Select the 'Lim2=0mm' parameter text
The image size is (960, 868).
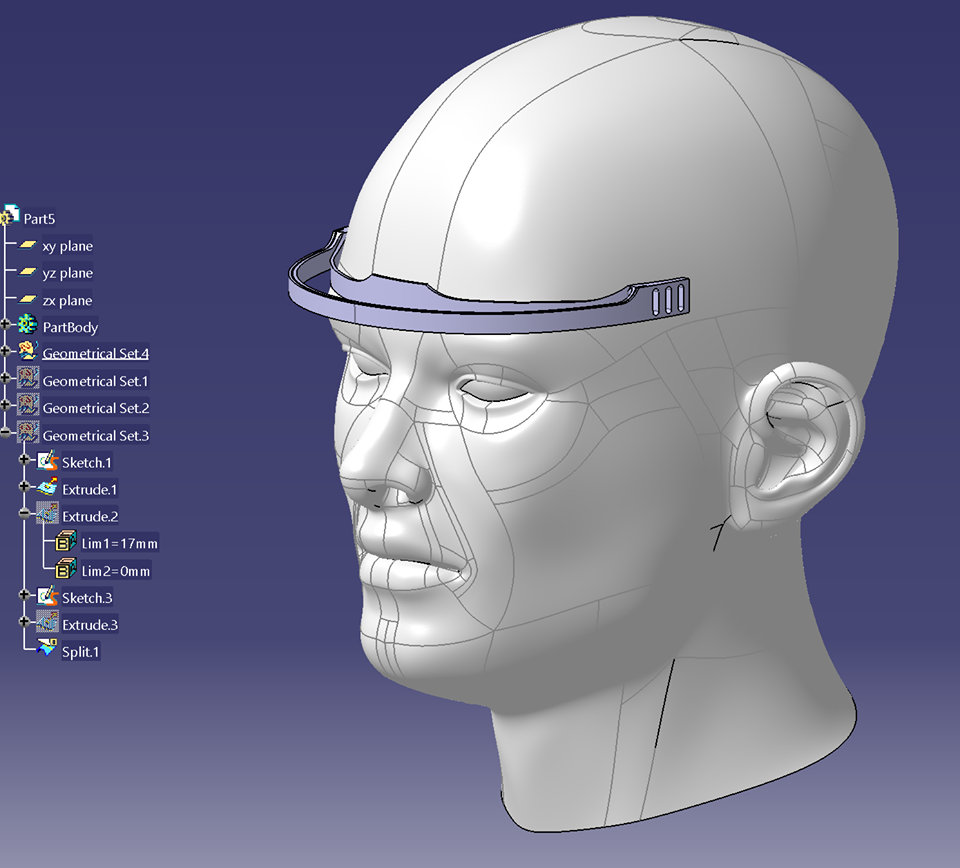[x=116, y=571]
